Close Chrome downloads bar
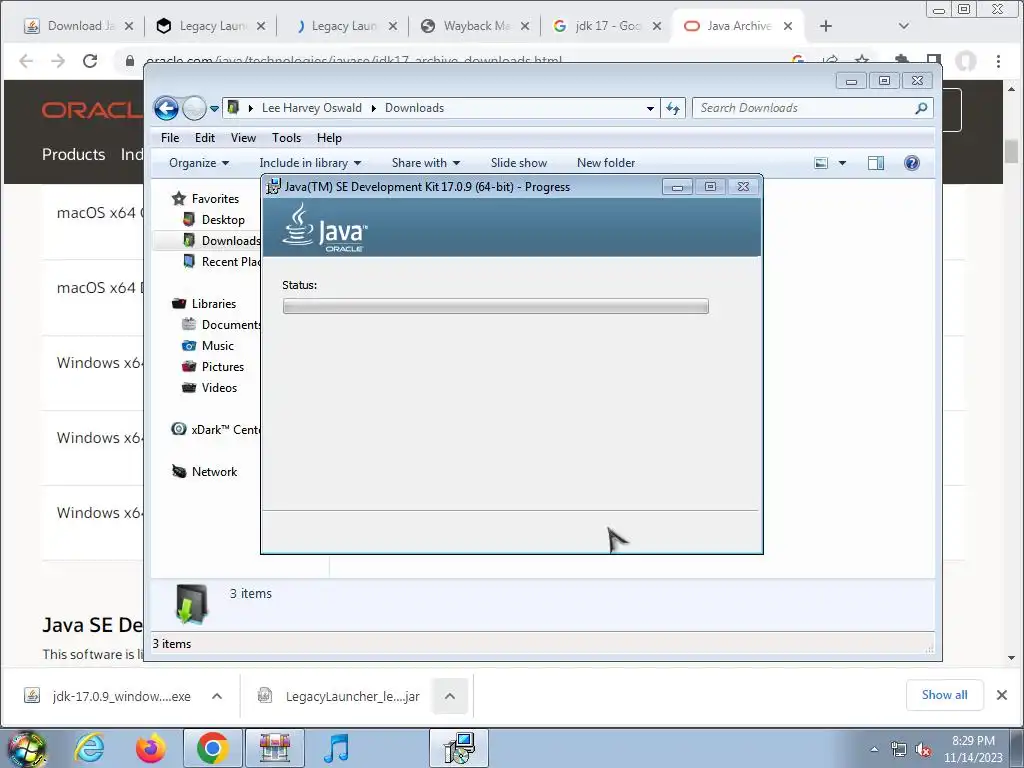This screenshot has width=1024, height=768. pos(1002,695)
